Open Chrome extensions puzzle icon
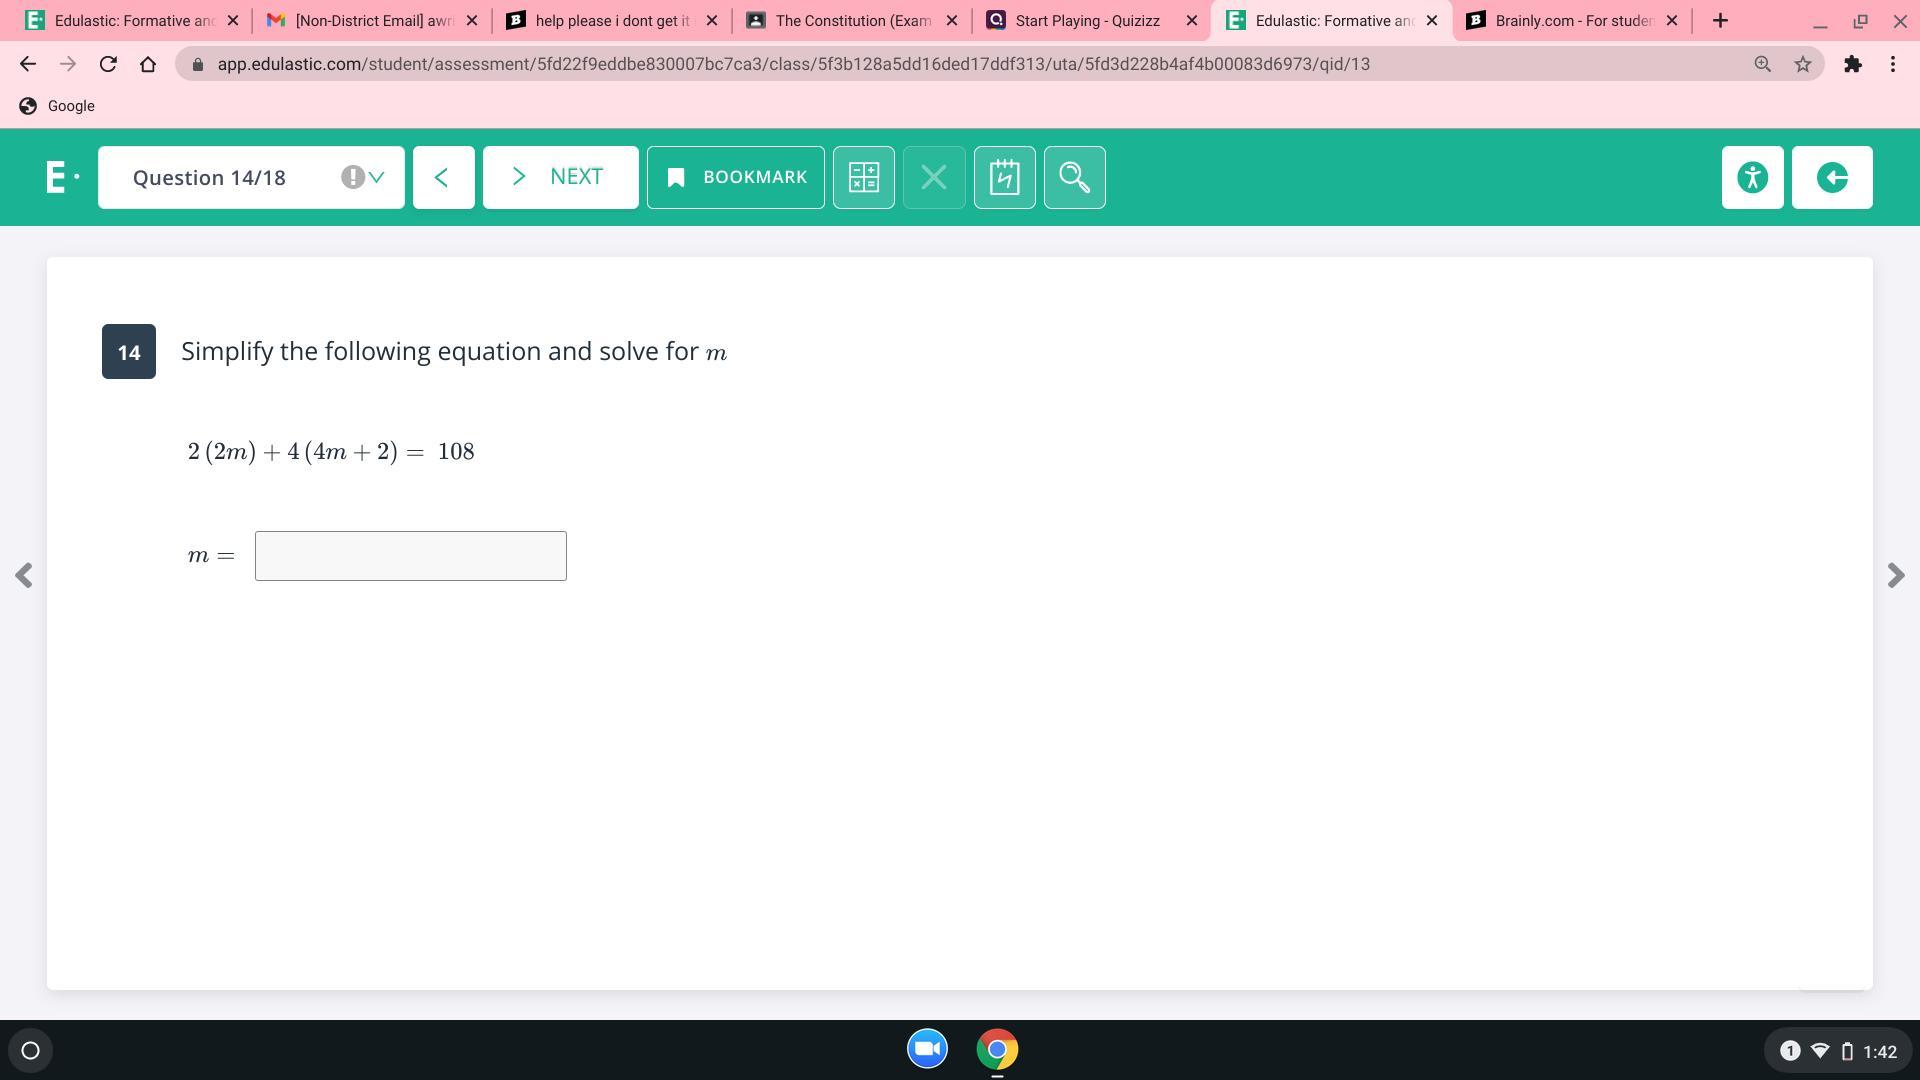 1852,64
